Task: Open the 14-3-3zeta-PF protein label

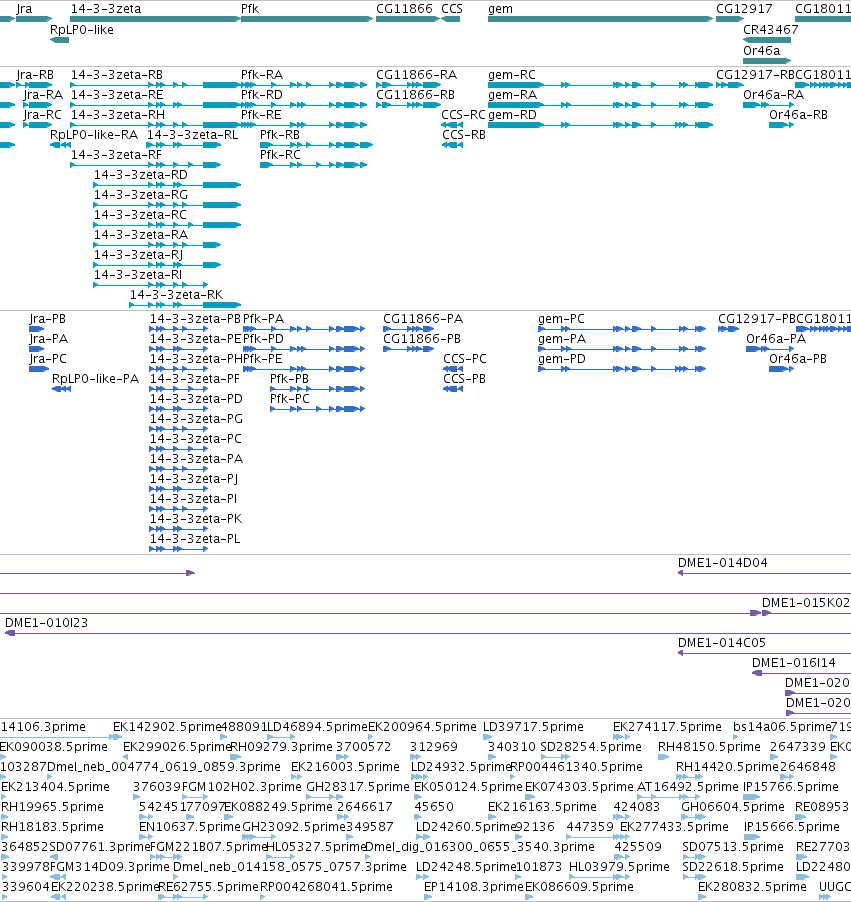Action: click(194, 379)
